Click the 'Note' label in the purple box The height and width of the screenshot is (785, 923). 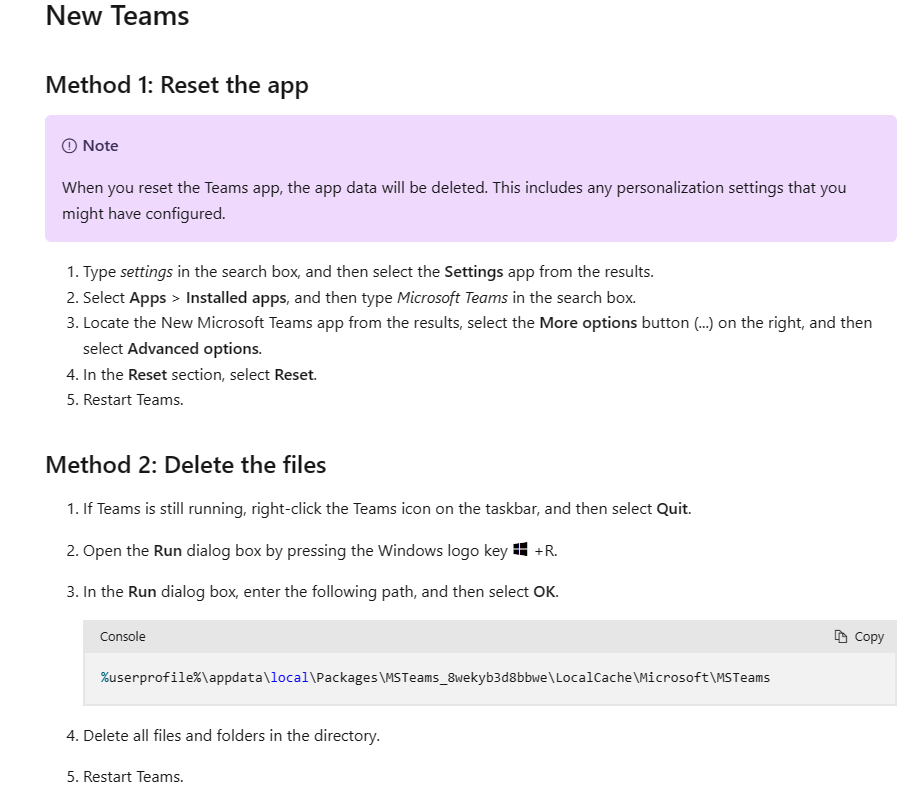pyautogui.click(x=101, y=146)
